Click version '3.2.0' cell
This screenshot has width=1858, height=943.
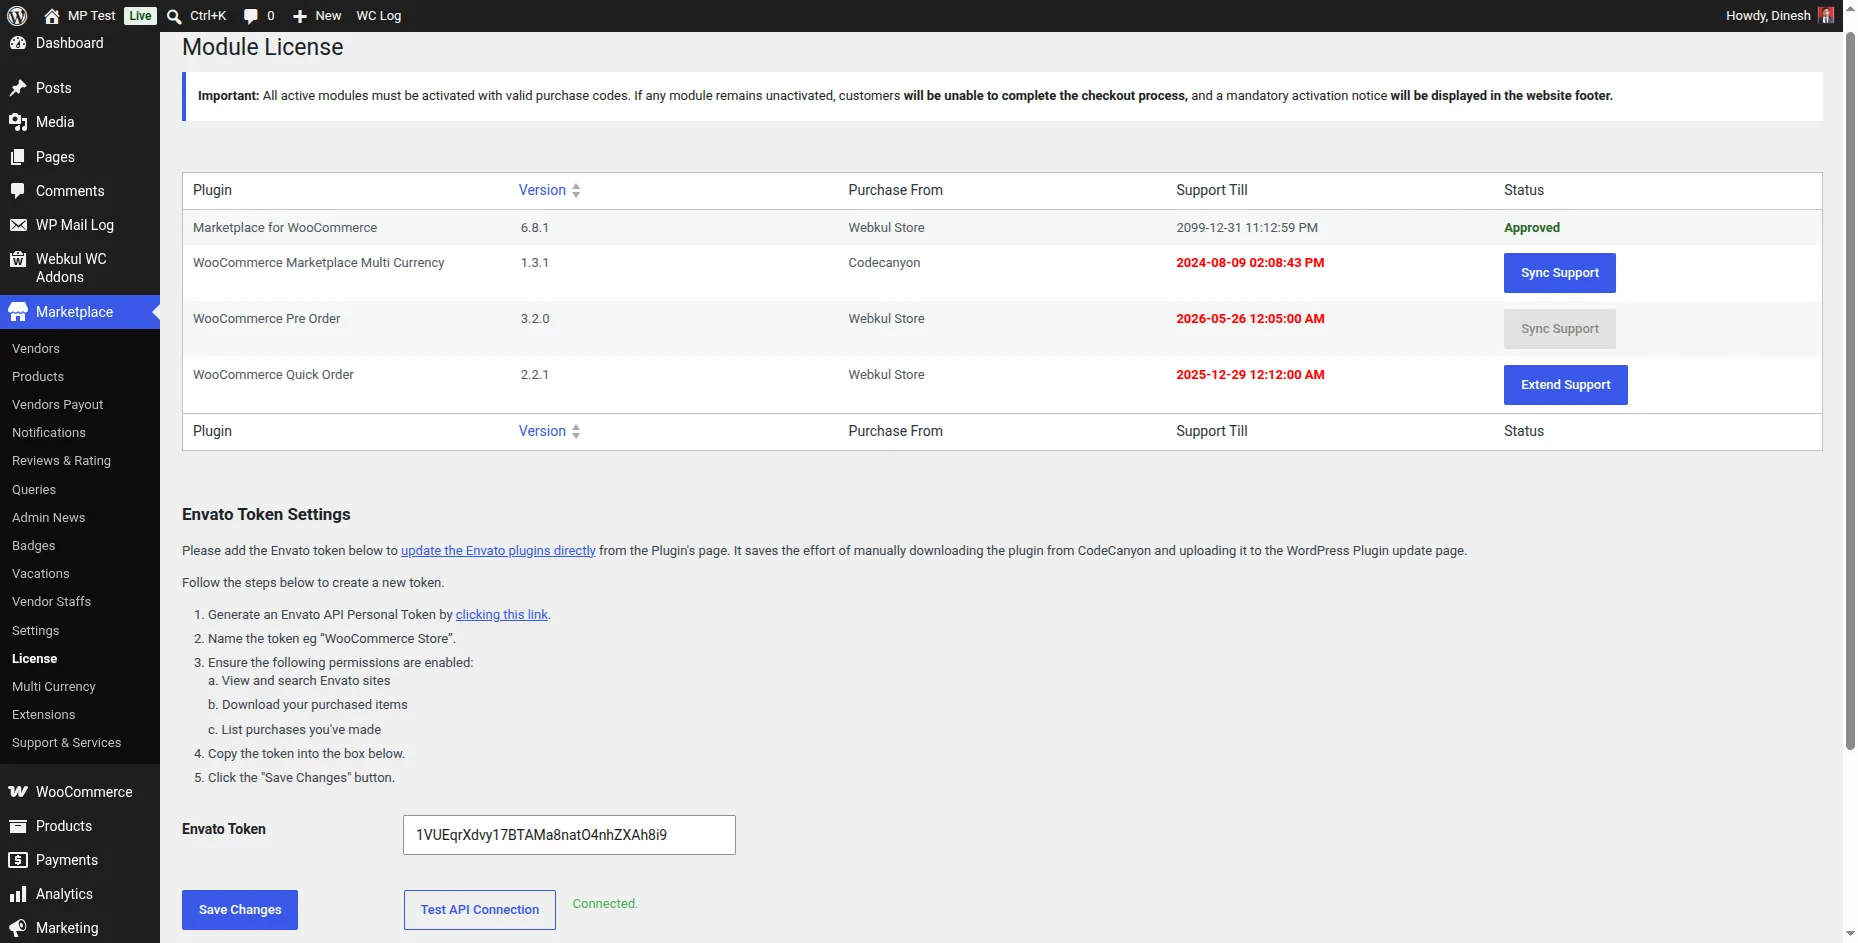click(x=535, y=319)
